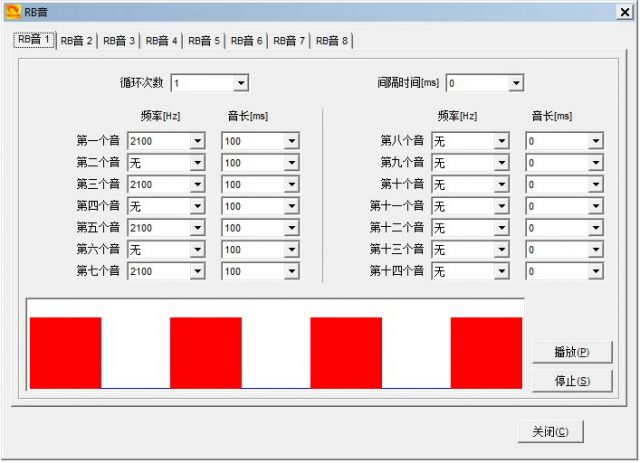The height and width of the screenshot is (463, 640).
Task: Close the RB音 dialog with the X
Action: coord(624,12)
